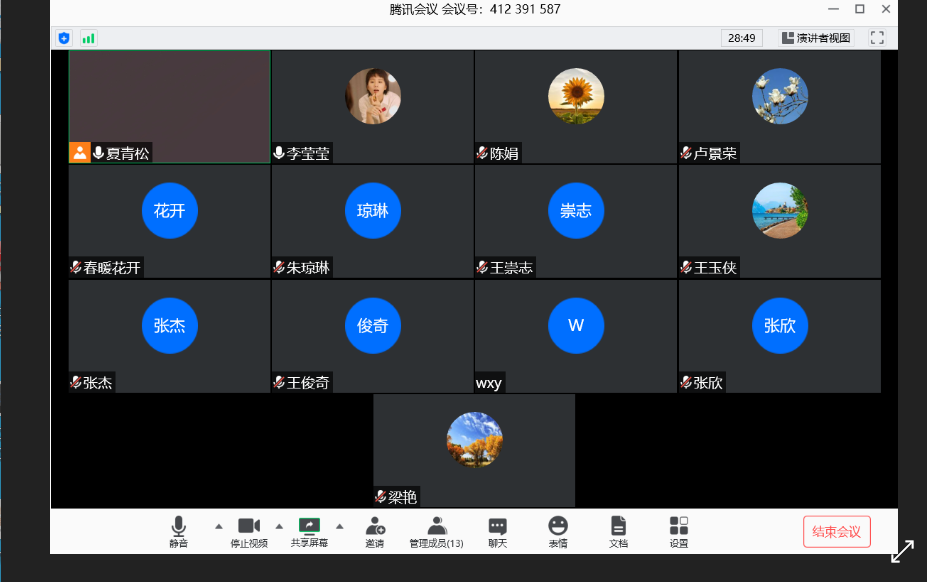Click muted mic icon next to 王玉侠

pyautogui.click(x=686, y=267)
